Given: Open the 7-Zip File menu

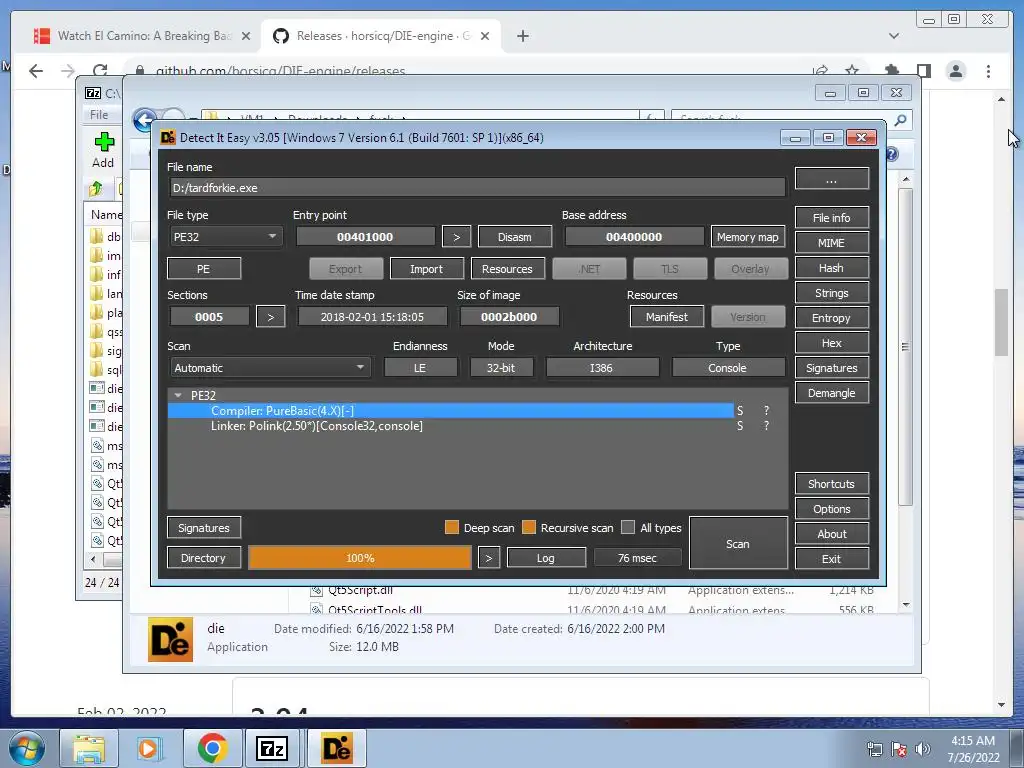Looking at the screenshot, I should 99,114.
